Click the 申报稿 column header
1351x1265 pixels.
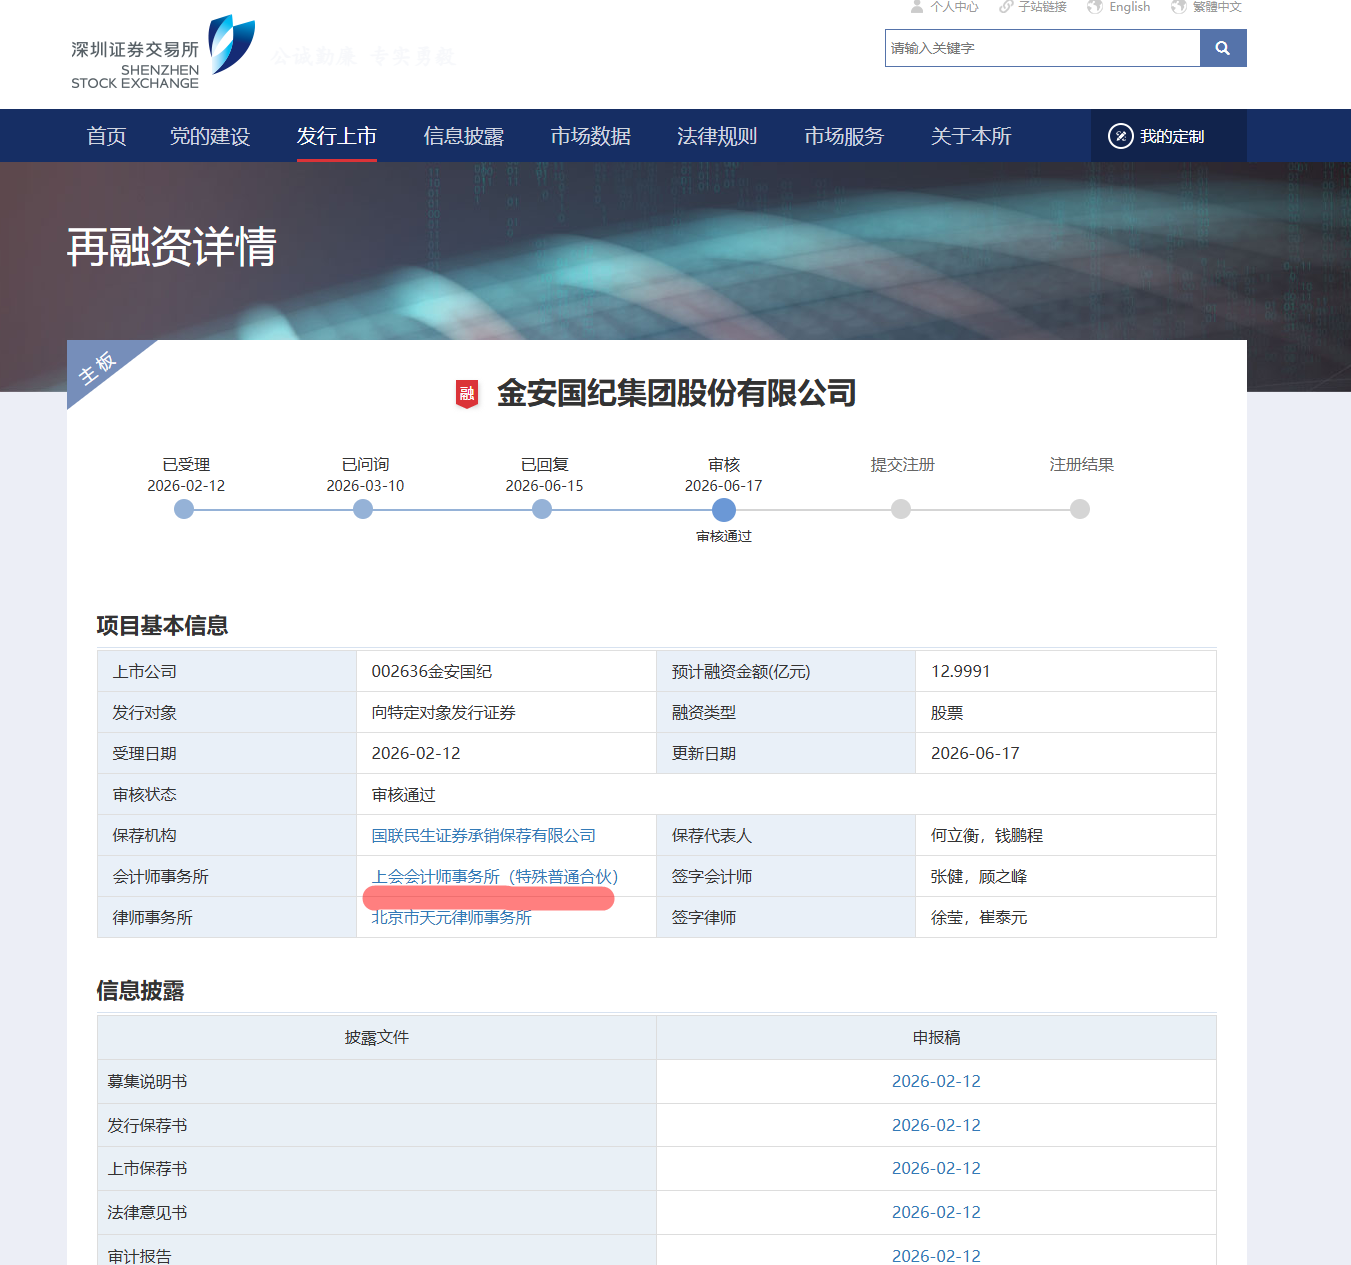937,1038
